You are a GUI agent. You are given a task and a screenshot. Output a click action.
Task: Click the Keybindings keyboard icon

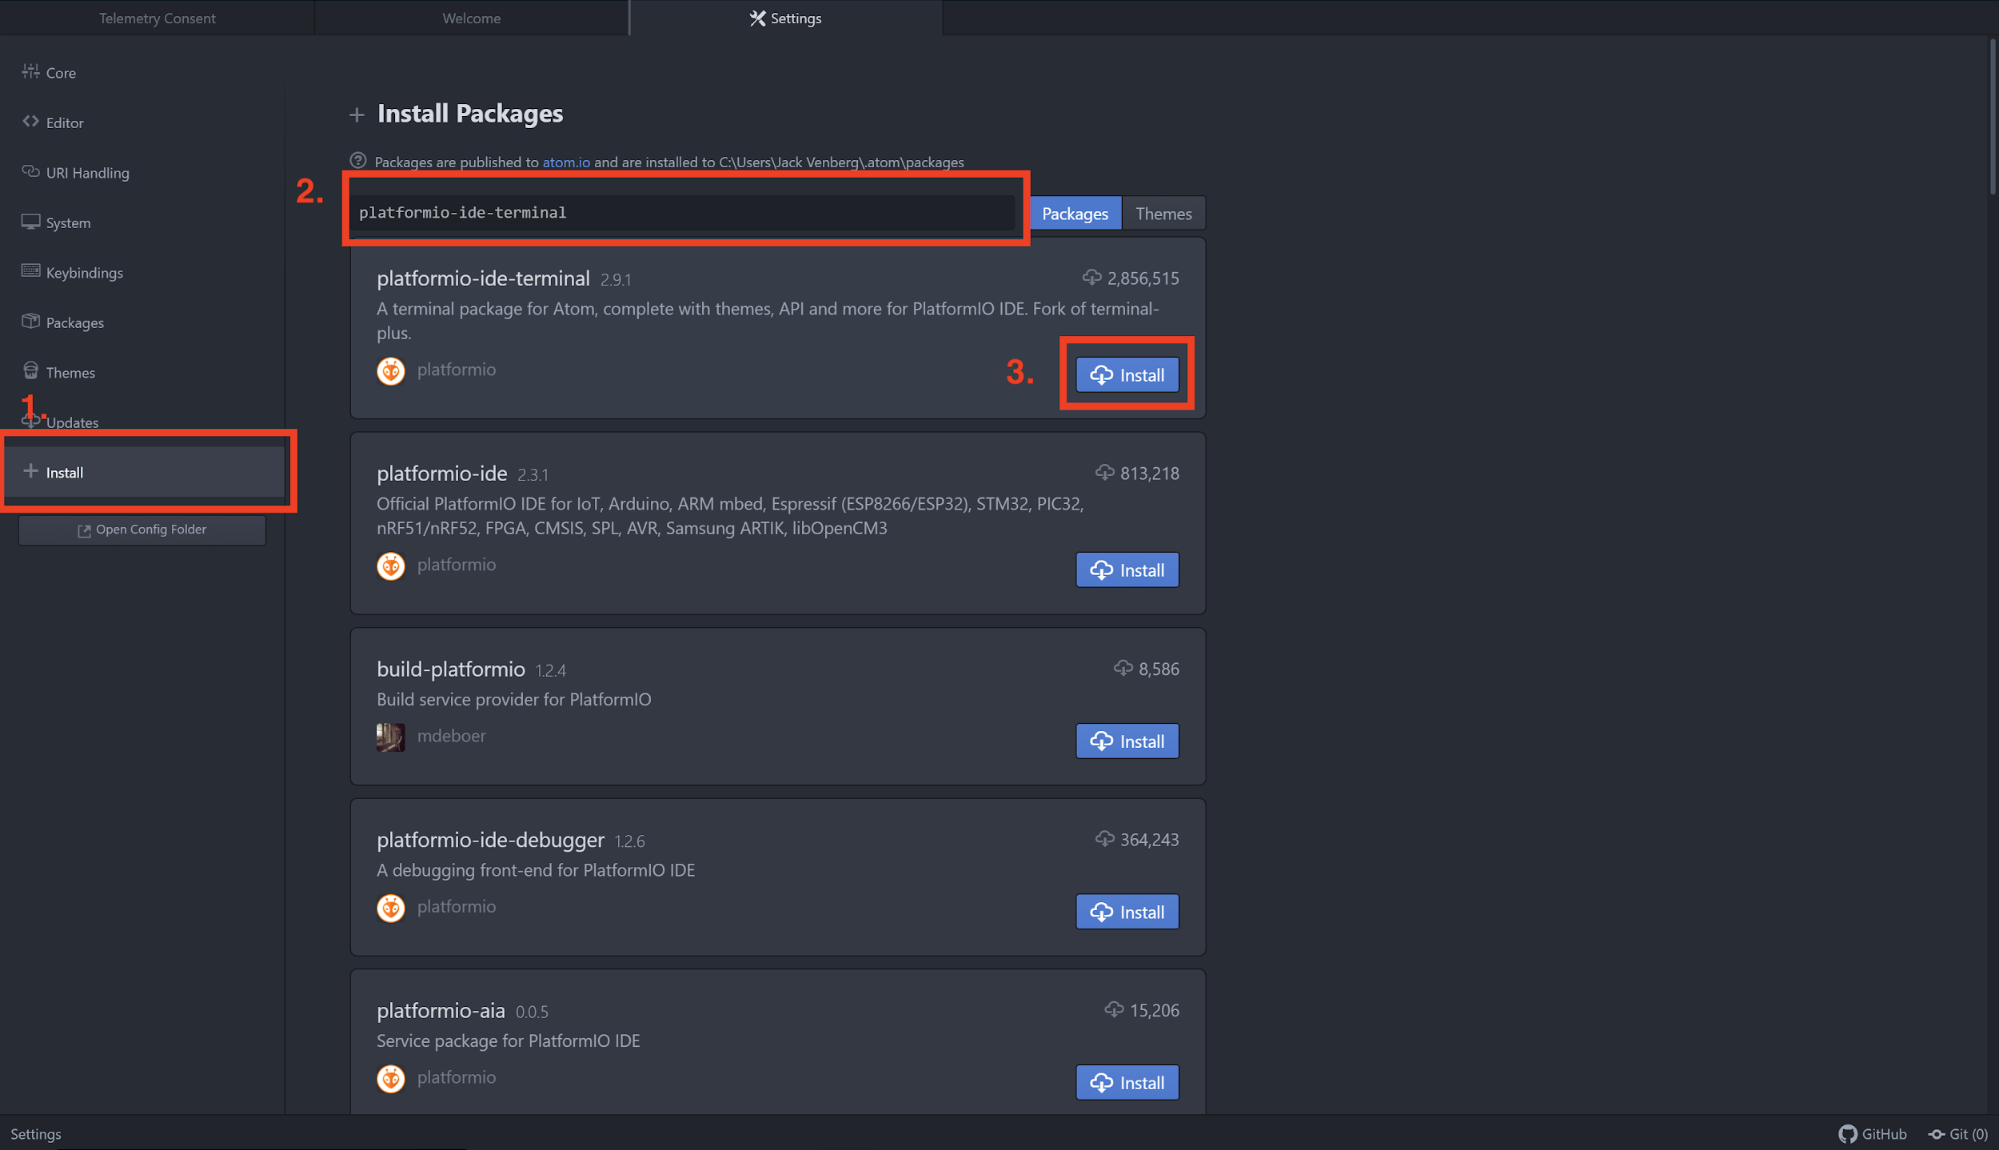pyautogui.click(x=31, y=272)
